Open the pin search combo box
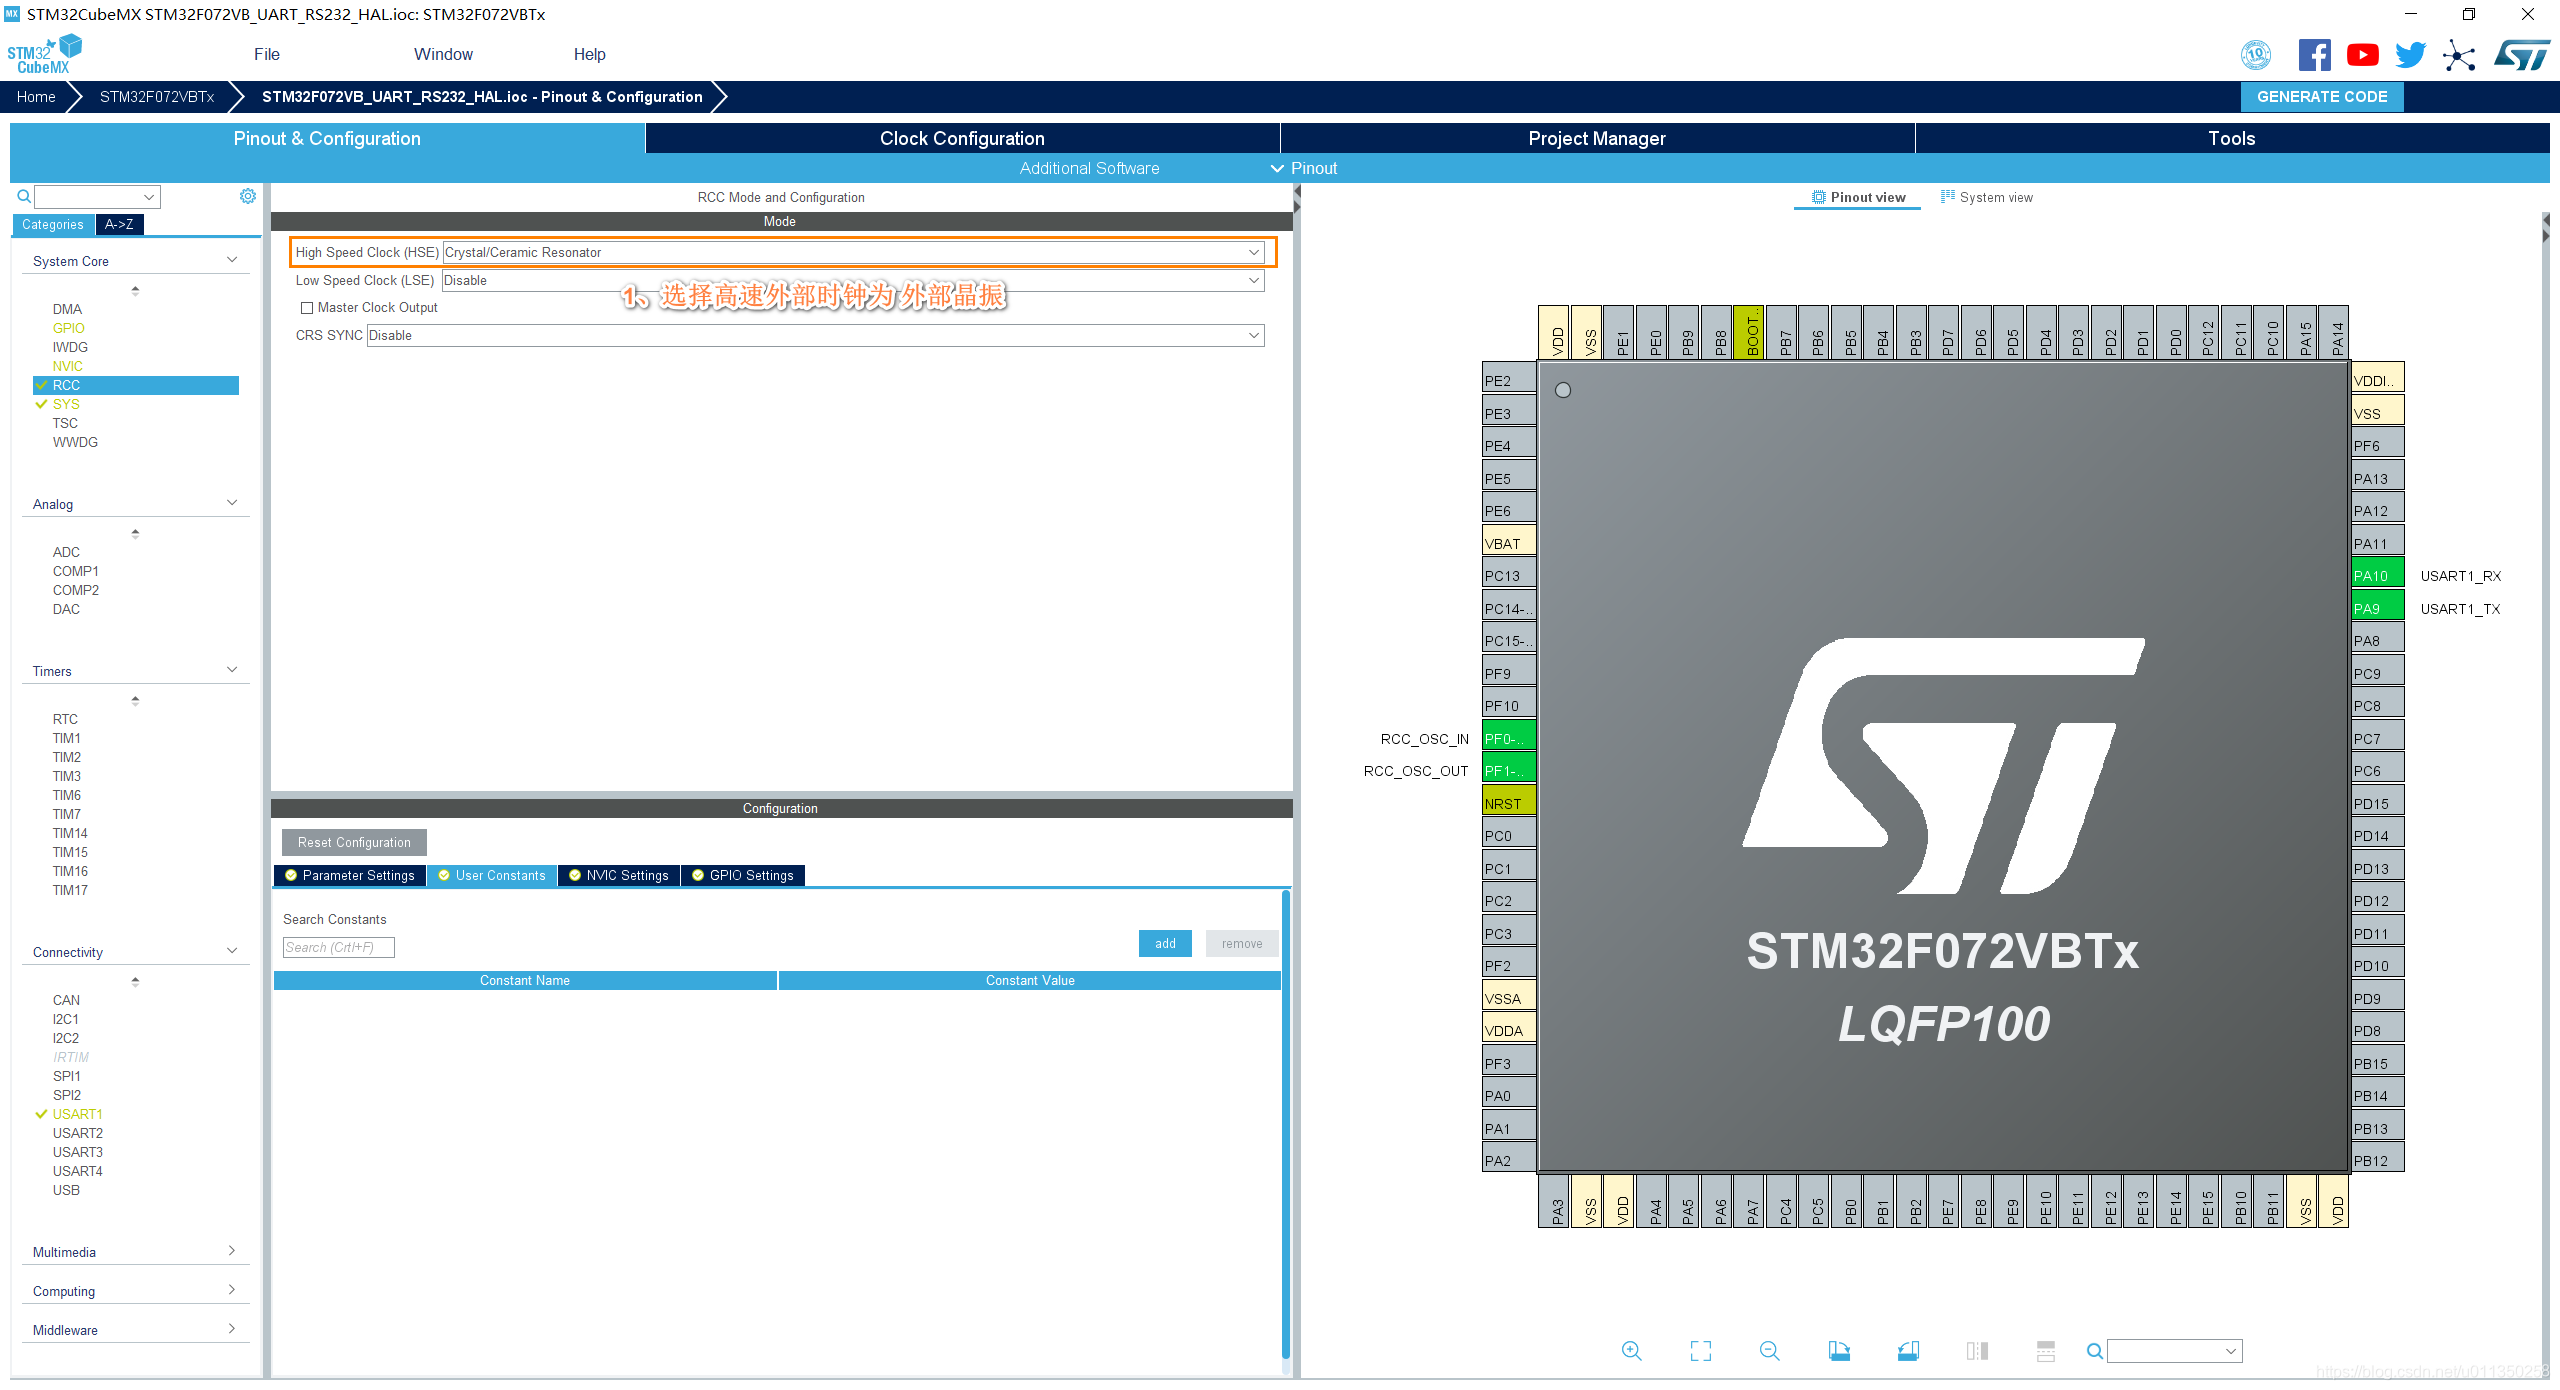2560x1390 pixels. coord(2174,1351)
